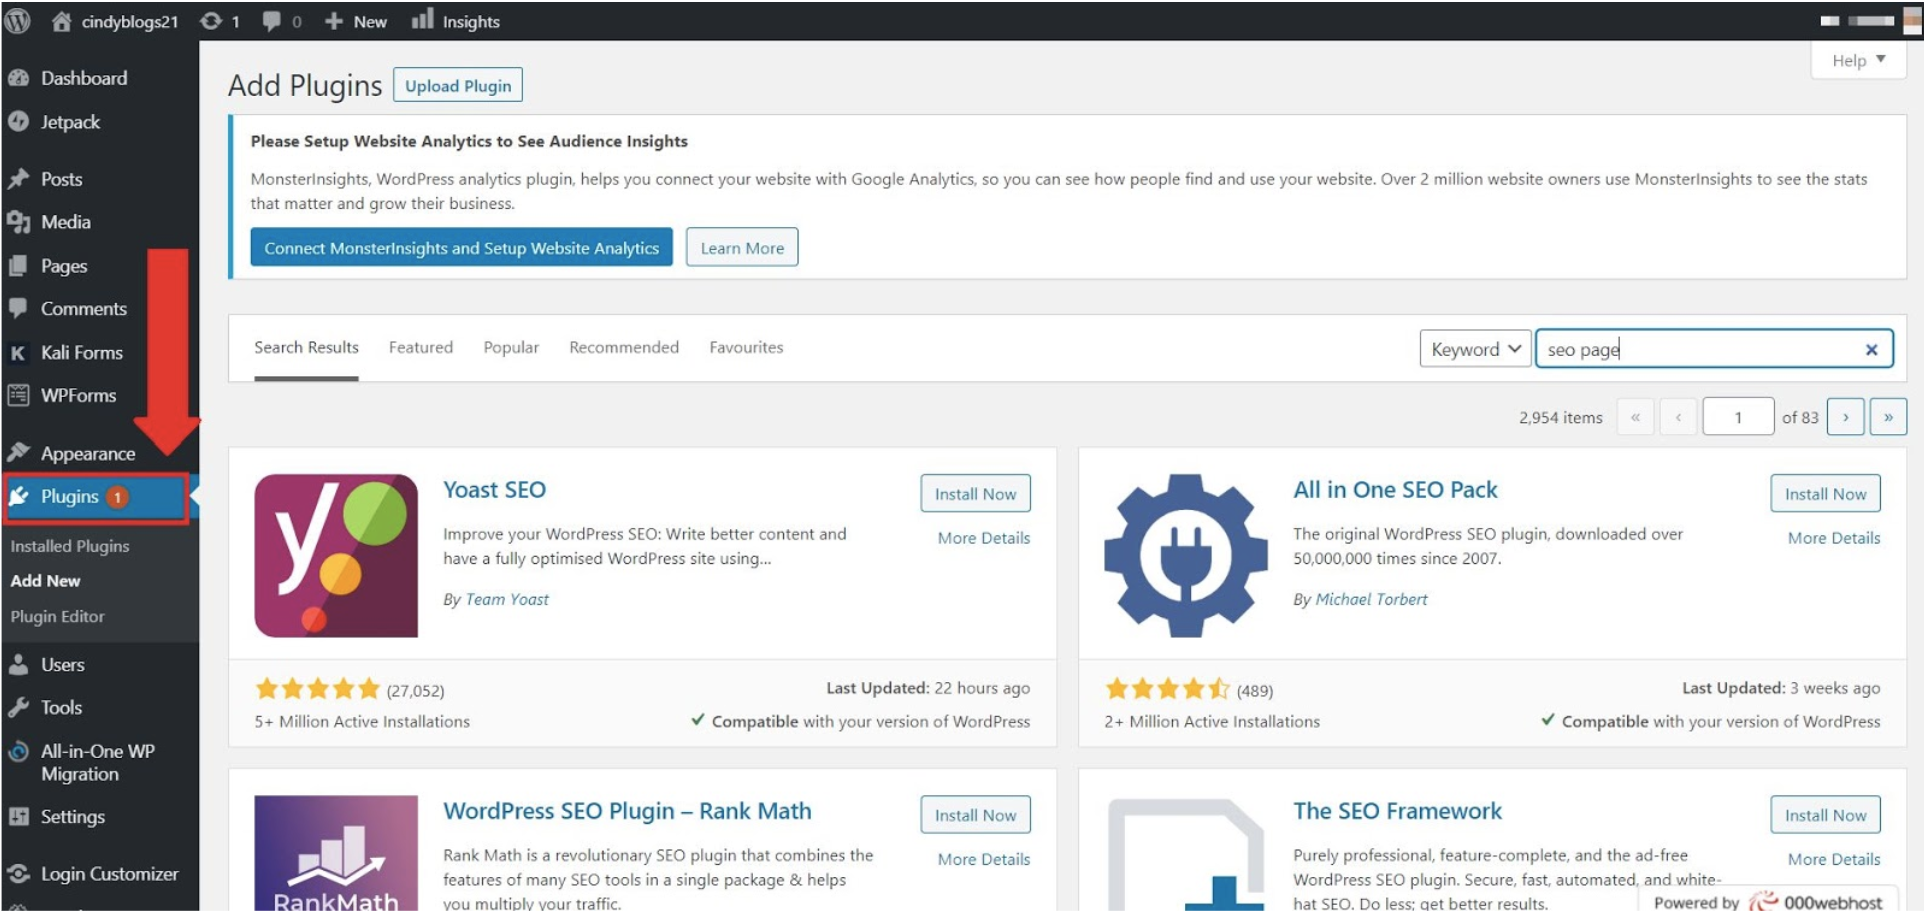Viewport: 1924px width, 918px height.
Task: Open WPForms menu
Action: (78, 396)
